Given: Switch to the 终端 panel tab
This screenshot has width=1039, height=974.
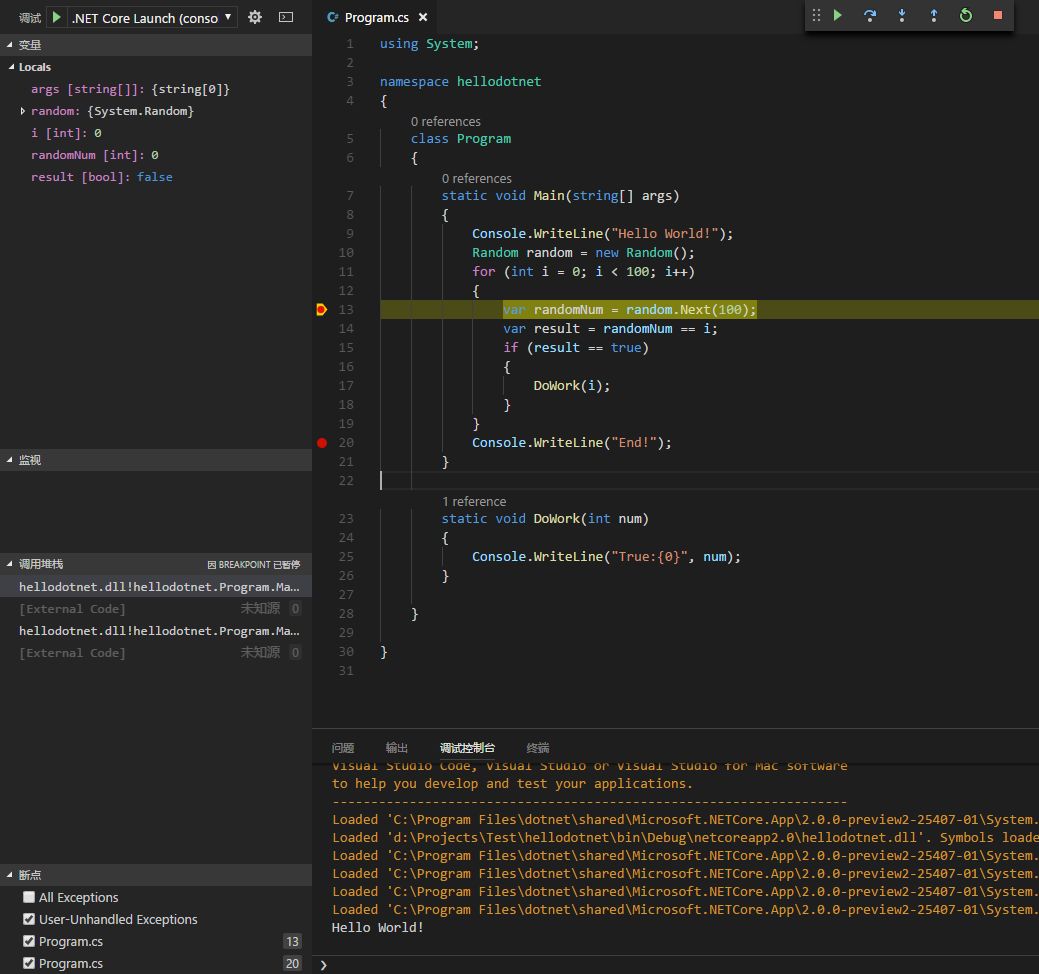Looking at the screenshot, I should pos(537,747).
